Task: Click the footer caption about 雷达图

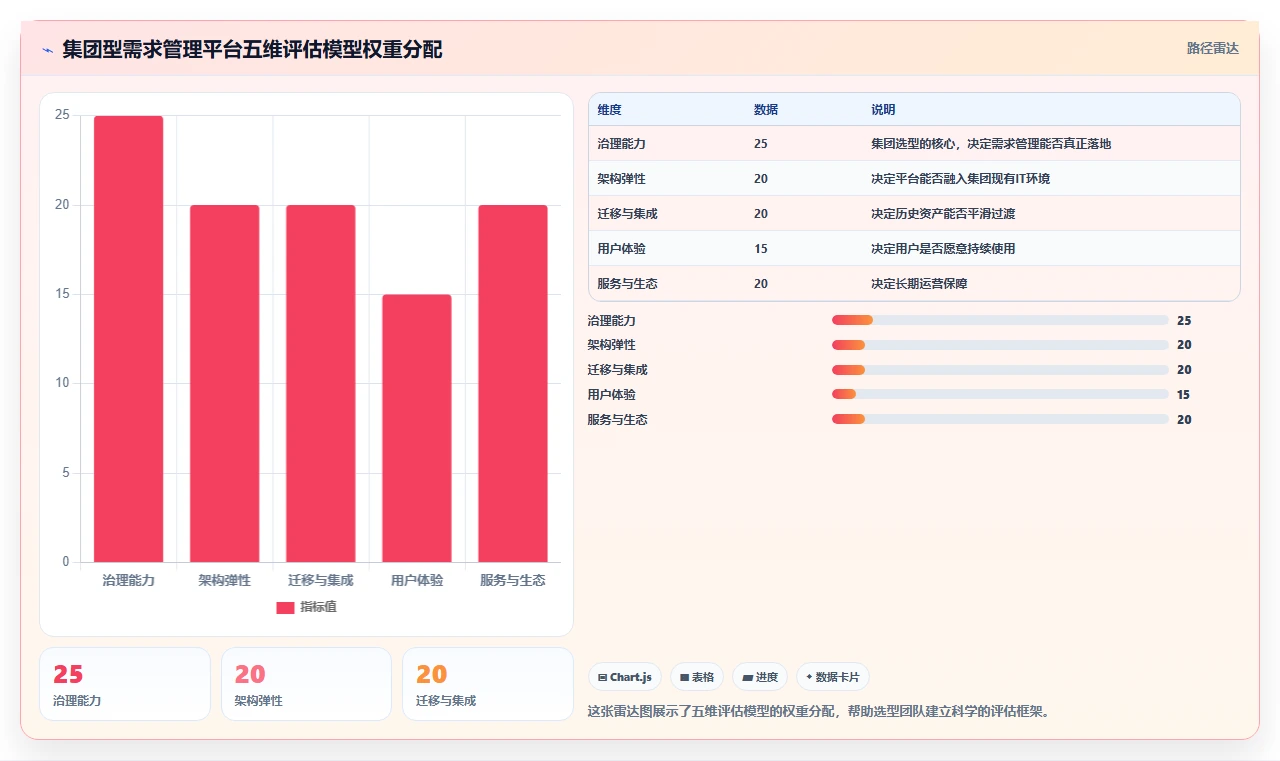Action: [820, 712]
